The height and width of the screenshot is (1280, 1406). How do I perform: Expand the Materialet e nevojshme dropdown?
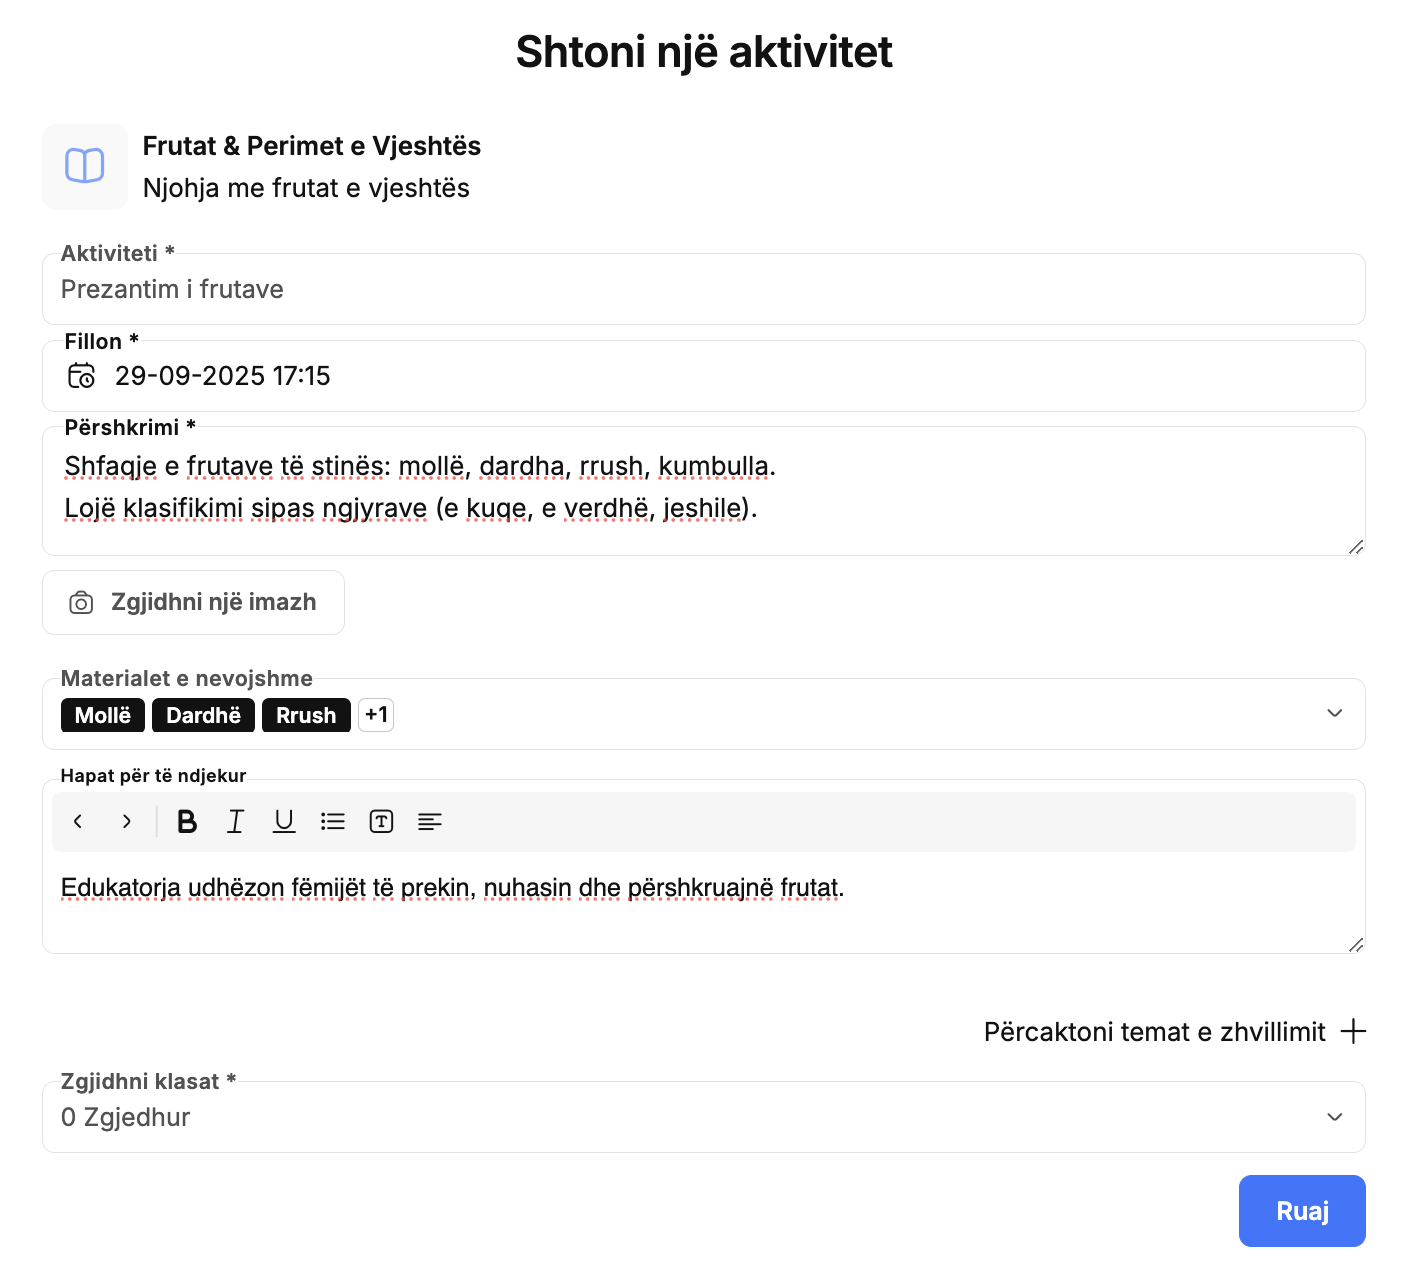tap(1334, 714)
